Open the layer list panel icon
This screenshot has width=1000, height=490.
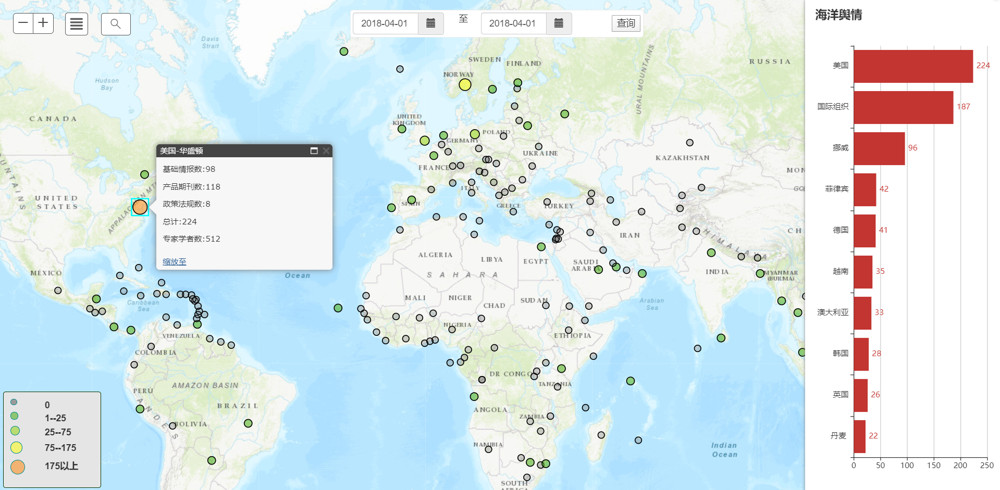(x=77, y=24)
